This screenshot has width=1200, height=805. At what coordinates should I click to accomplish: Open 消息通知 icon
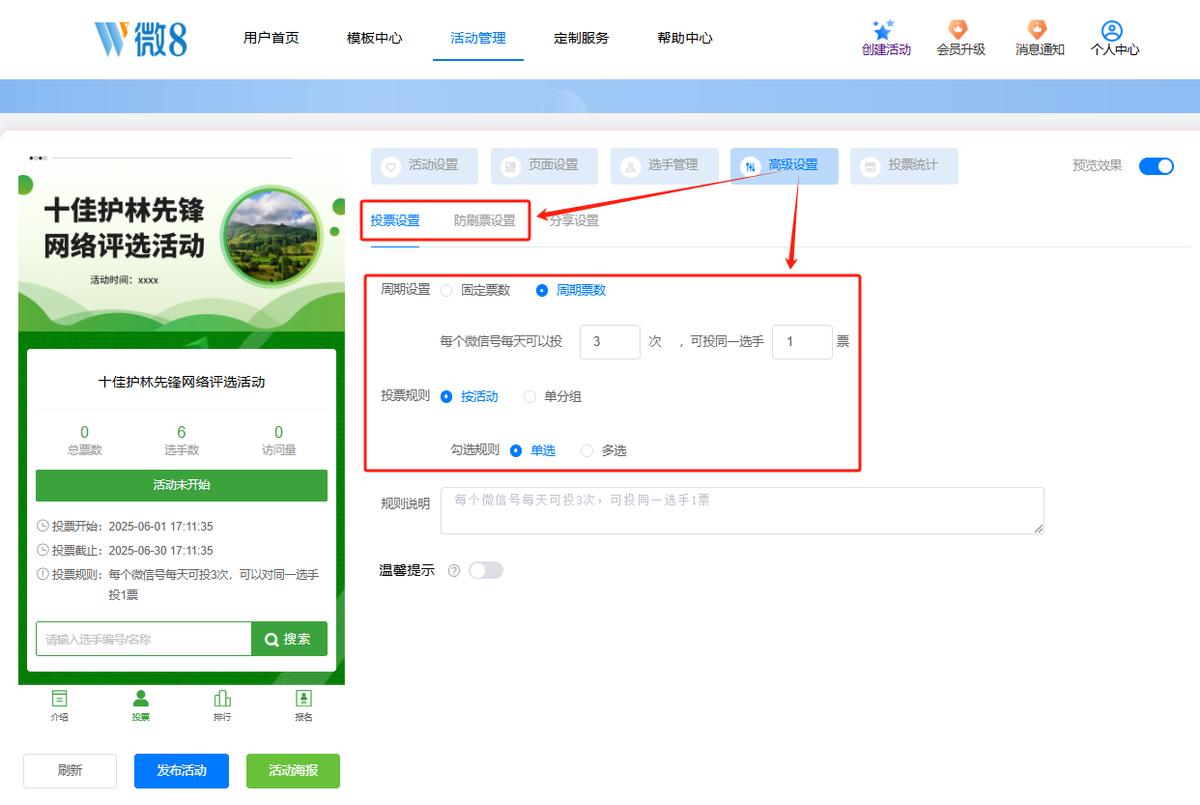pos(1037,30)
